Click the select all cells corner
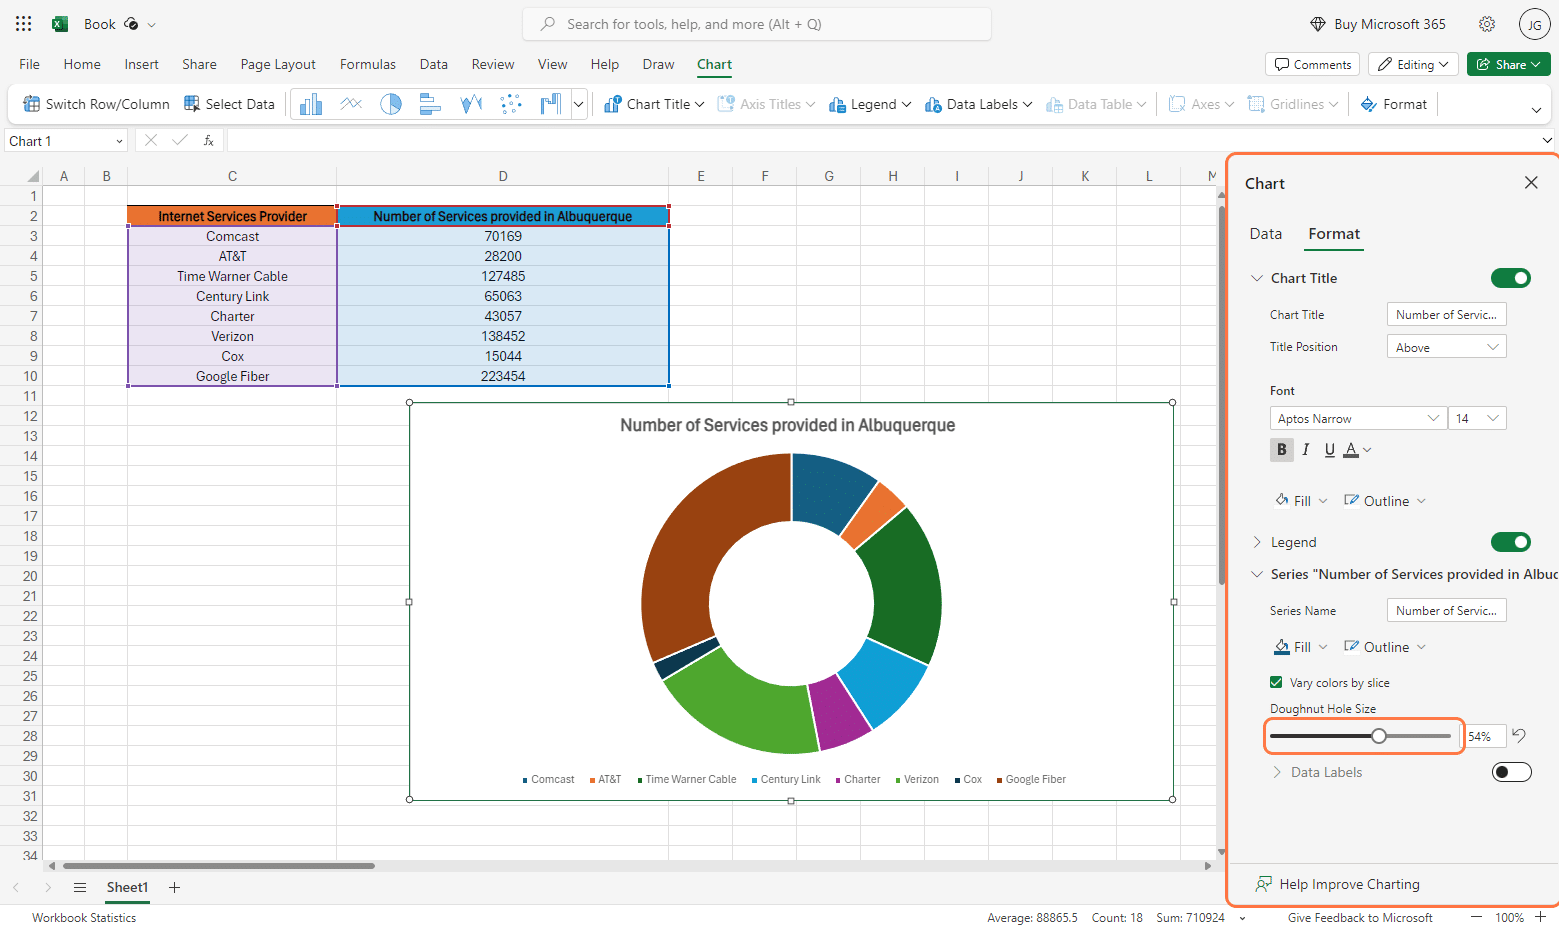The height and width of the screenshot is (927, 1559). coord(33,176)
